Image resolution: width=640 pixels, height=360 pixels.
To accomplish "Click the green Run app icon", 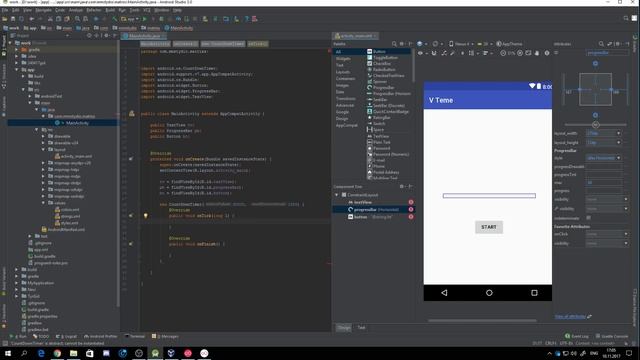I will 144,19.
